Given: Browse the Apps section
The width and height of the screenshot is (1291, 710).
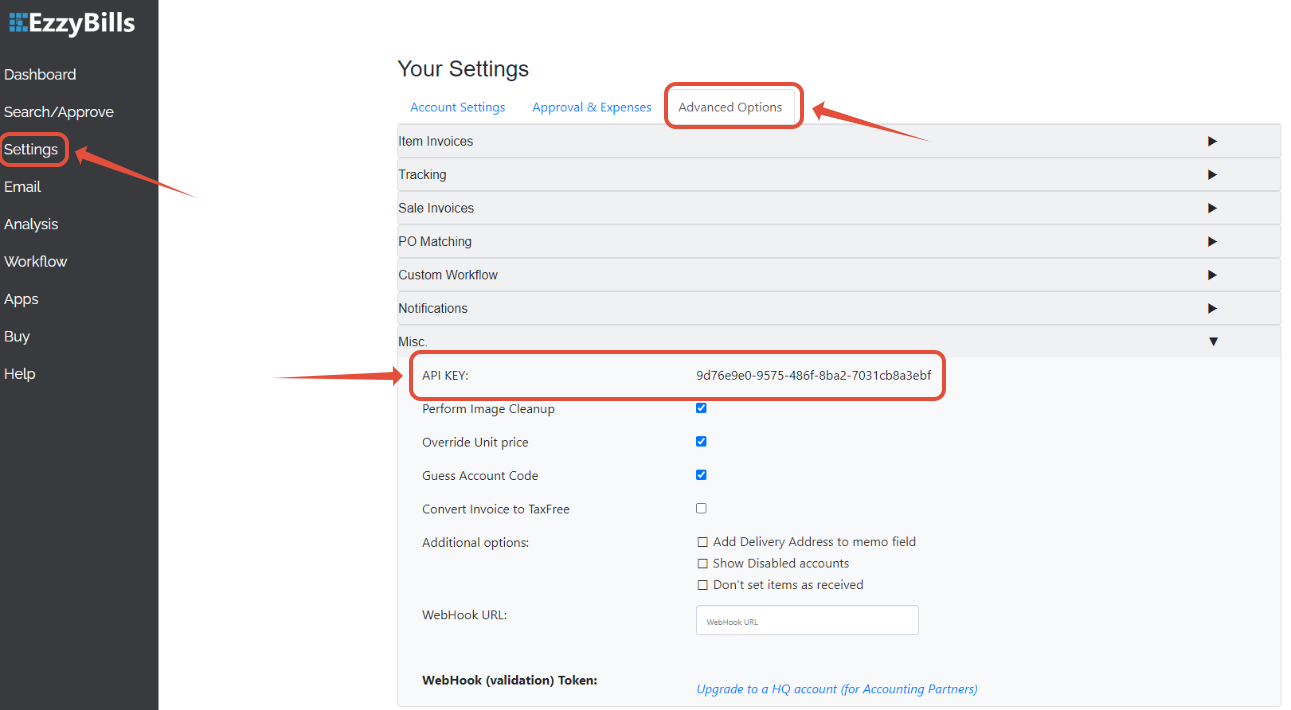Looking at the screenshot, I should [21, 299].
